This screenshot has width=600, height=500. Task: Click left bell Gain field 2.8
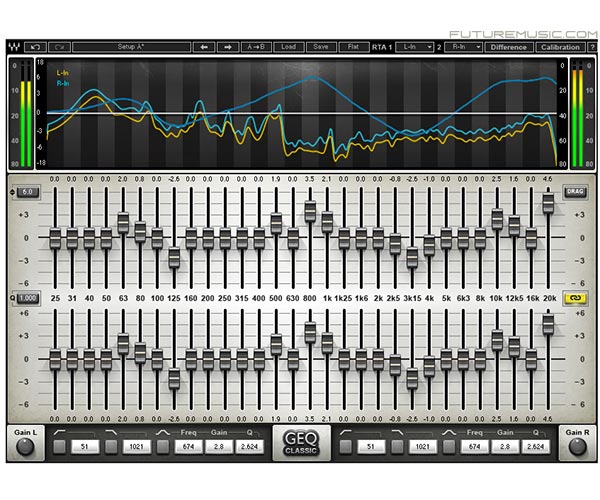tap(219, 446)
